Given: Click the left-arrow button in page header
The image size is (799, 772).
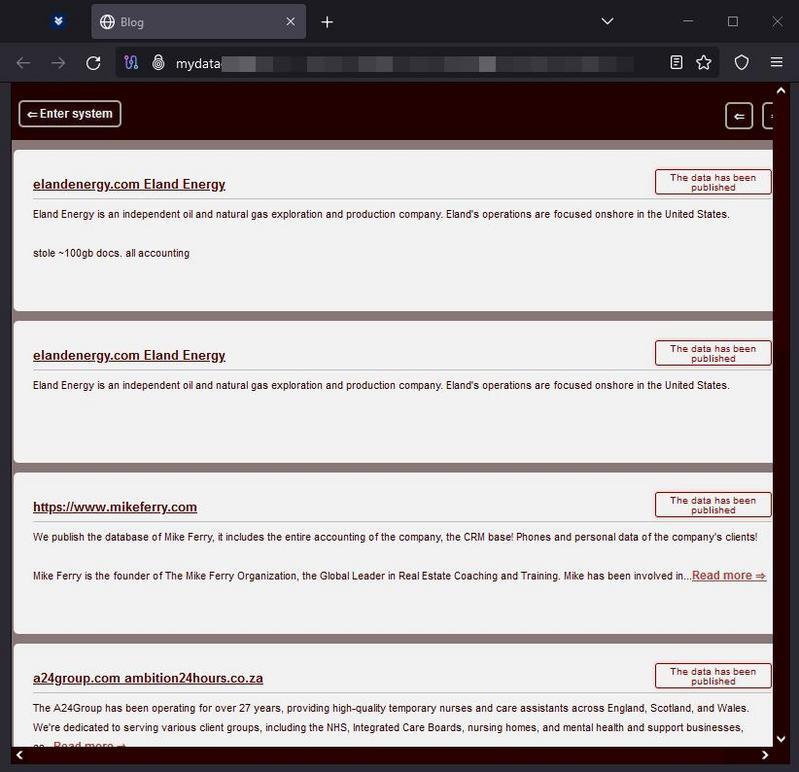Looking at the screenshot, I should (x=739, y=116).
